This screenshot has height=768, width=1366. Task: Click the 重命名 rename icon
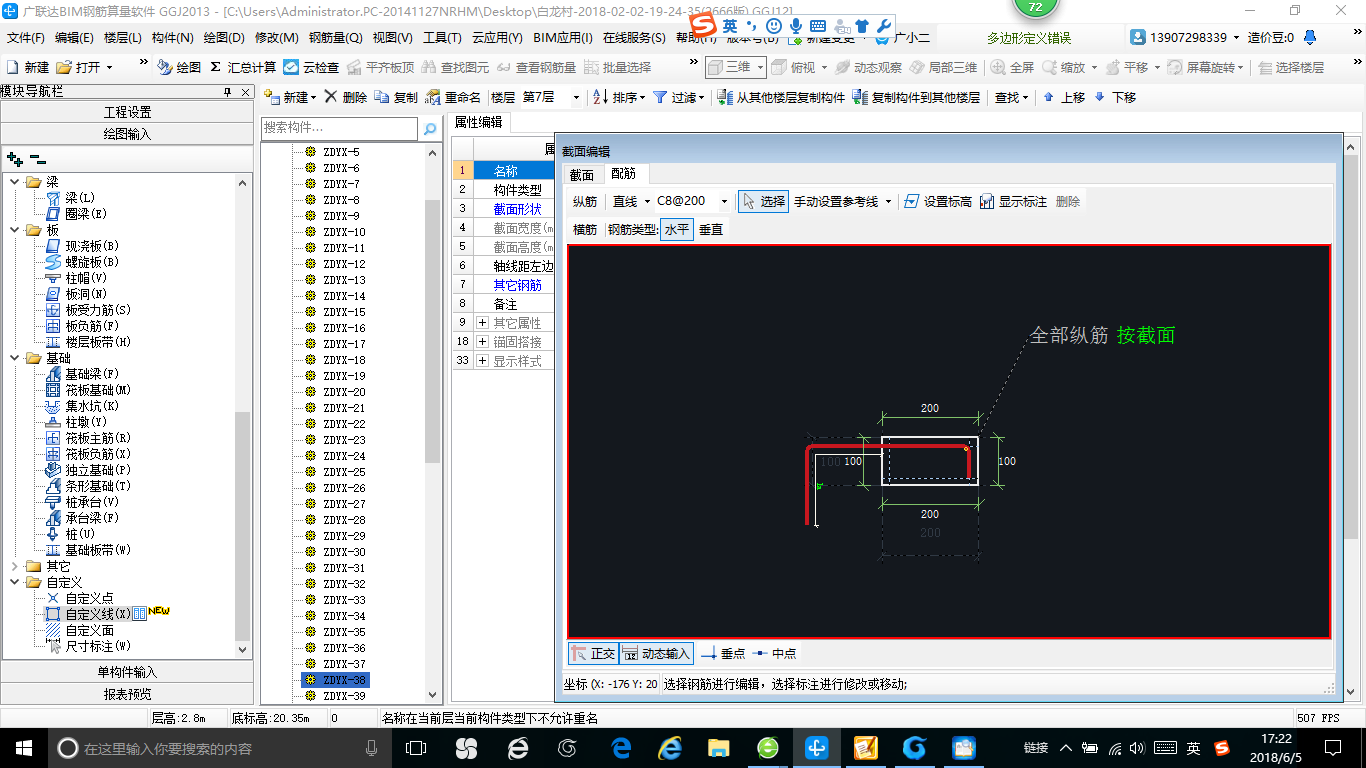[x=433, y=97]
